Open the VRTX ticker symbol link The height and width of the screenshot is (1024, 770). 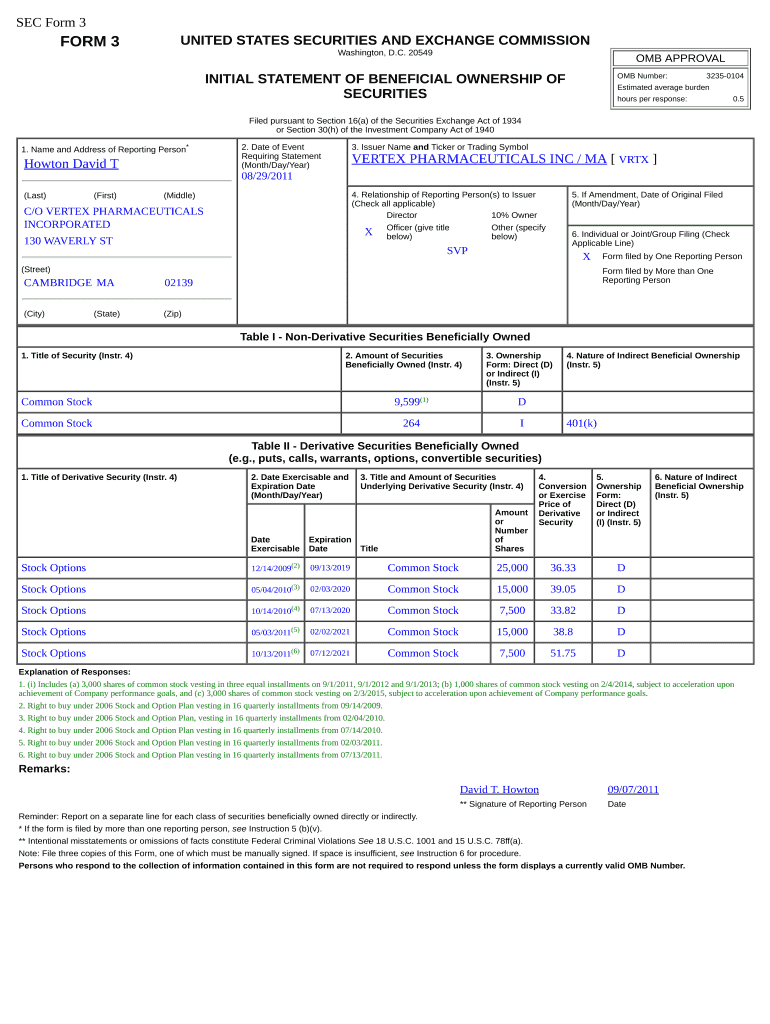click(x=634, y=160)
